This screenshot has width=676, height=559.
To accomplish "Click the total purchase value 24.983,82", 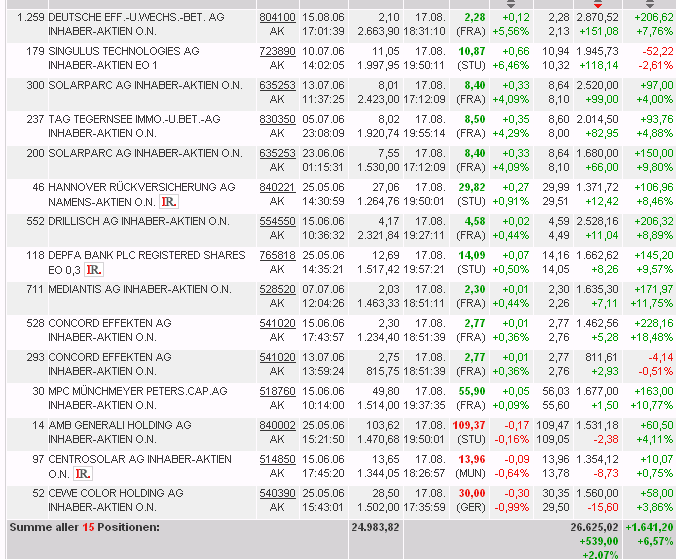I will pyautogui.click(x=375, y=528).
